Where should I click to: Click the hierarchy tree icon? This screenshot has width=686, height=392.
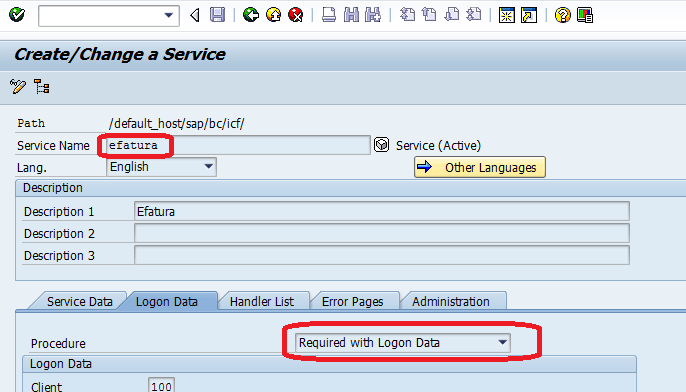point(42,87)
